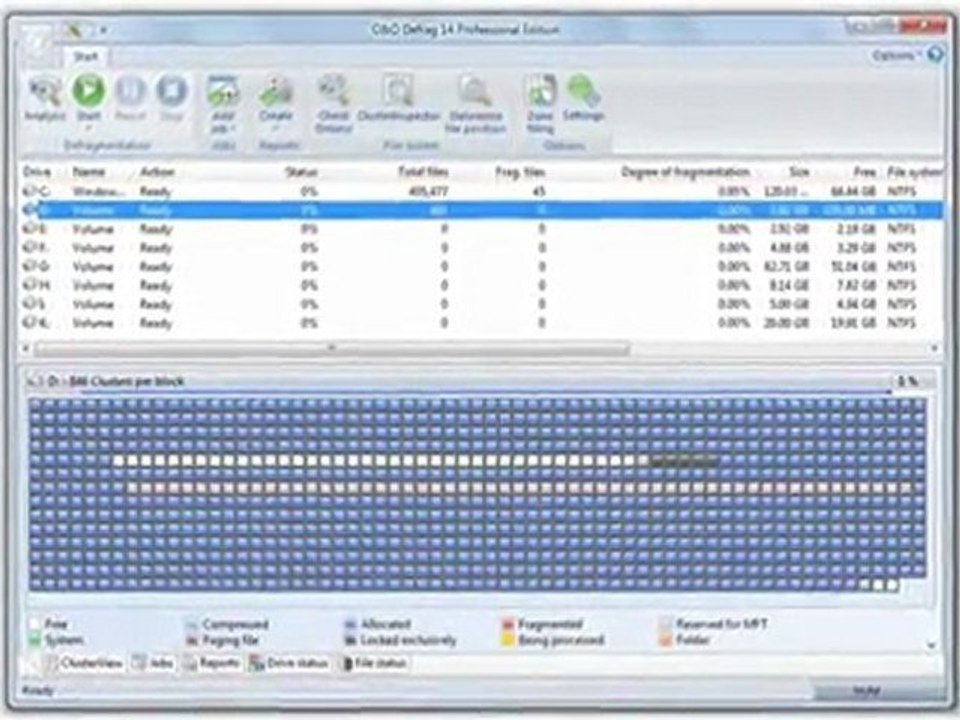Click the drive icon in the cluster view header

[x=34, y=381]
